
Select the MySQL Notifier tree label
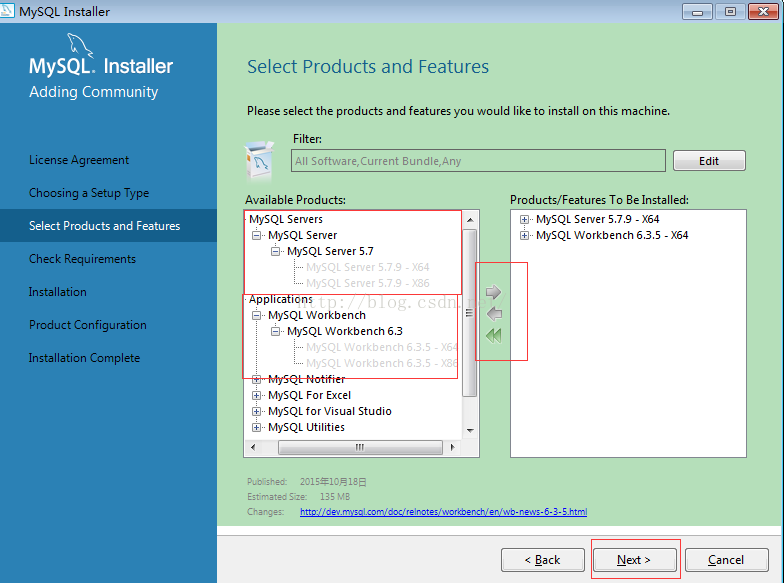(x=306, y=379)
